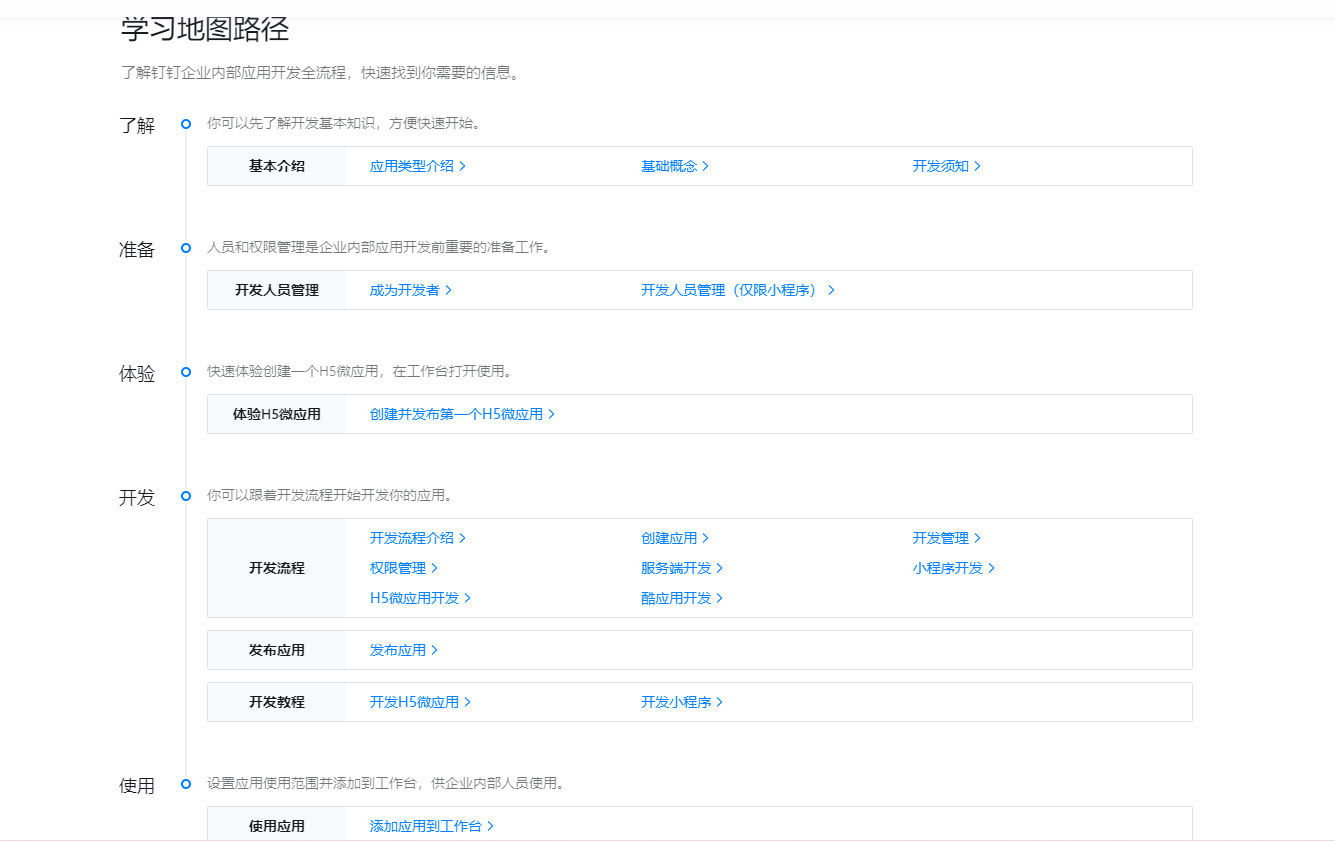Image resolution: width=1335 pixels, height=841 pixels.
Task: Open 创建并发布第一个H5微应用 link
Action: [x=462, y=414]
